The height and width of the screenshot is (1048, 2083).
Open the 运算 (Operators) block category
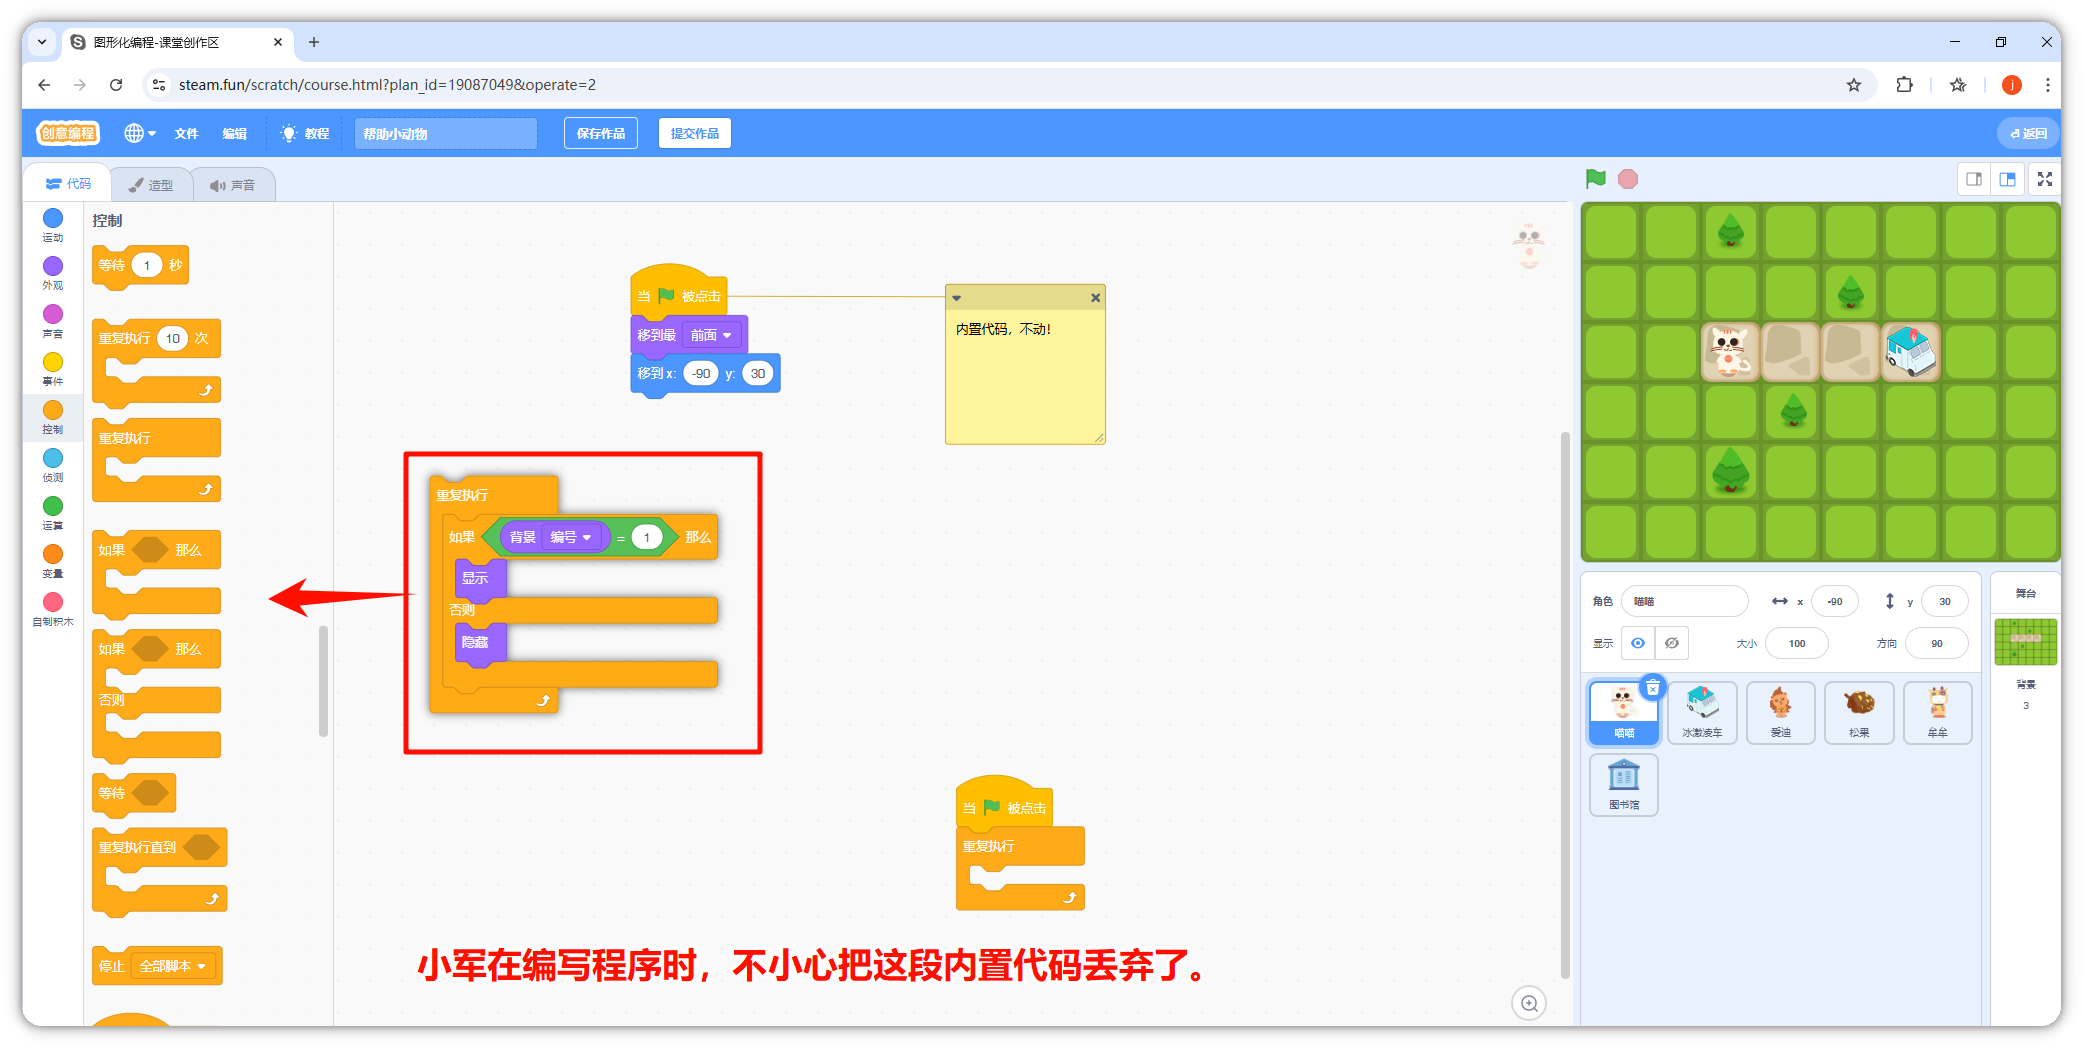[x=53, y=513]
